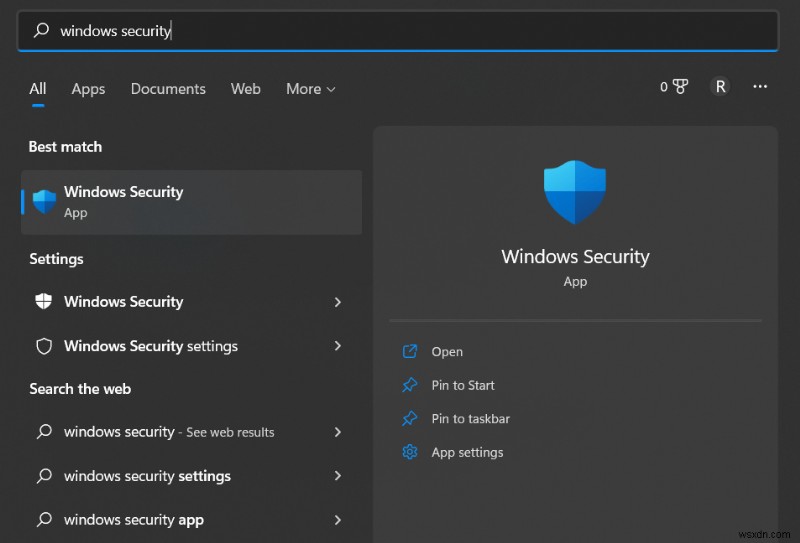
Task: Switch to the Apps tab
Action: (x=88, y=89)
